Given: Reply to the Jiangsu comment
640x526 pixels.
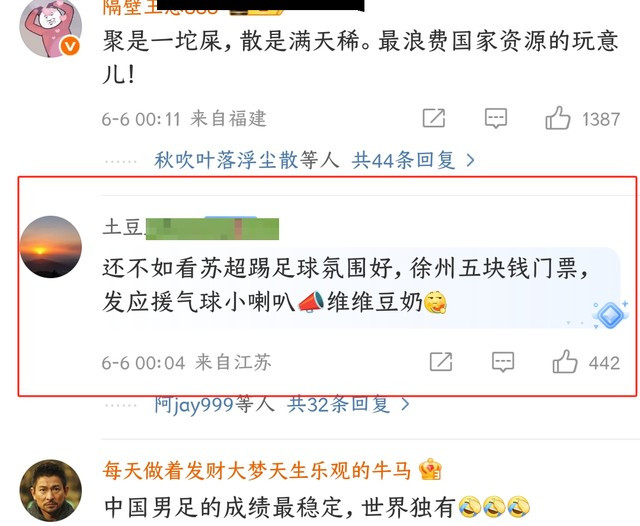Looking at the screenshot, I should pyautogui.click(x=502, y=362).
